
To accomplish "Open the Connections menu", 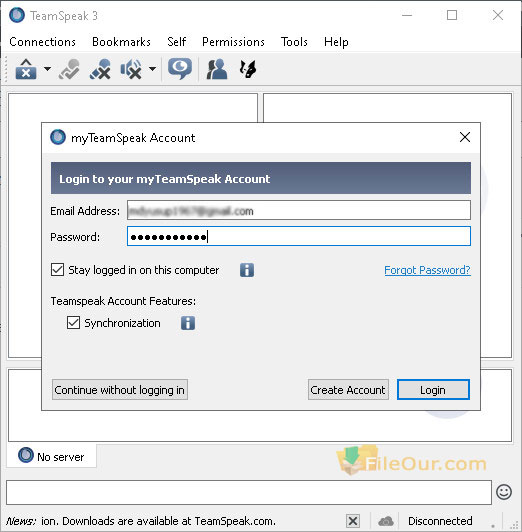I will [42, 42].
